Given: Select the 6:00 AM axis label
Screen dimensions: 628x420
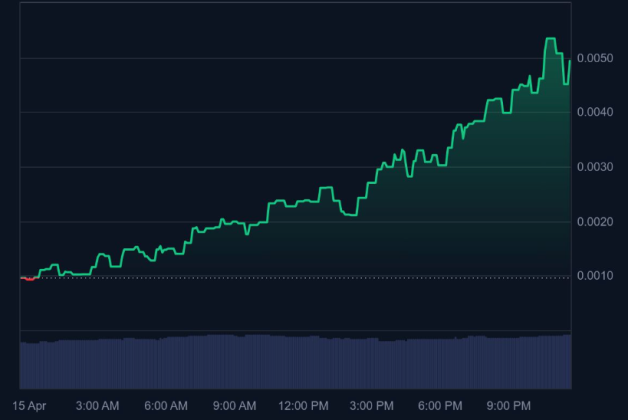Looking at the screenshot, I should (x=166, y=406).
